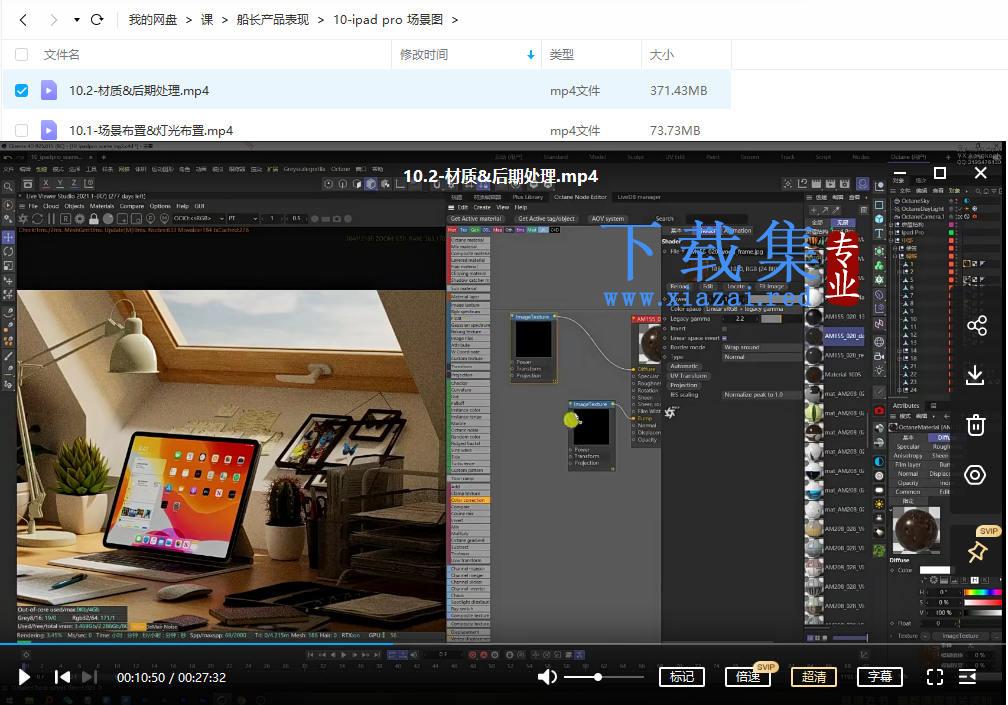1008x705 pixels.
Task: Sort files by the 大小 column
Action: [x=662, y=55]
